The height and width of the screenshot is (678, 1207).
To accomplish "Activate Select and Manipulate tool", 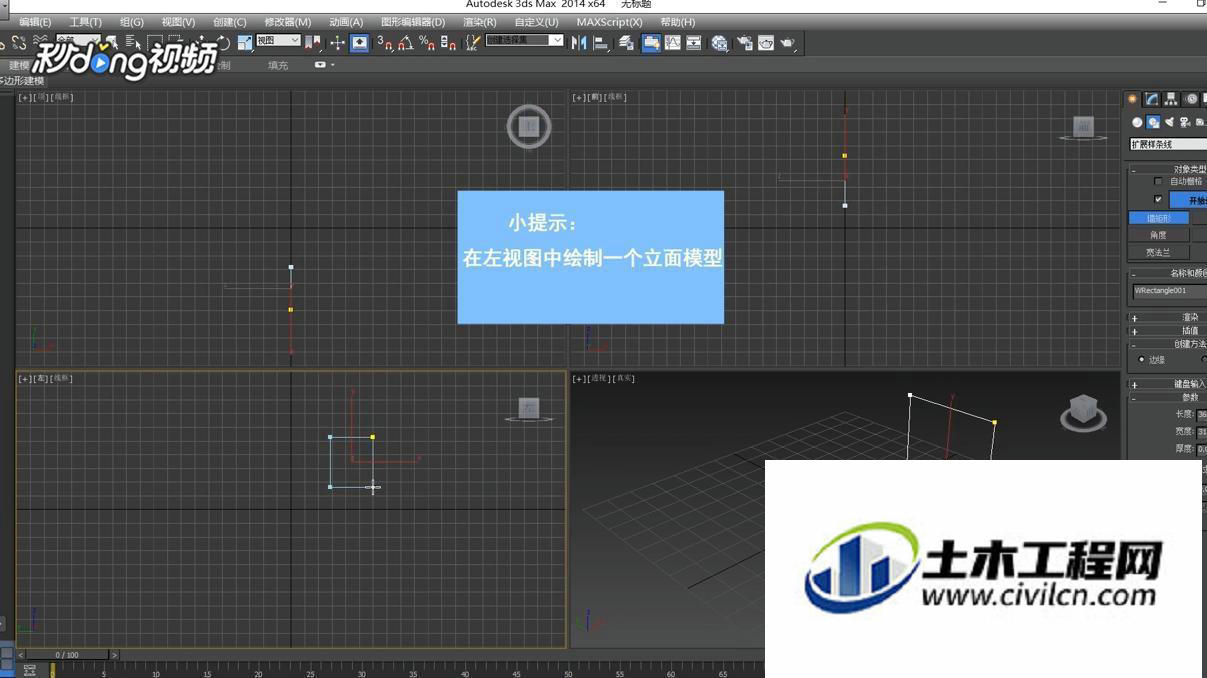I will tap(337, 43).
